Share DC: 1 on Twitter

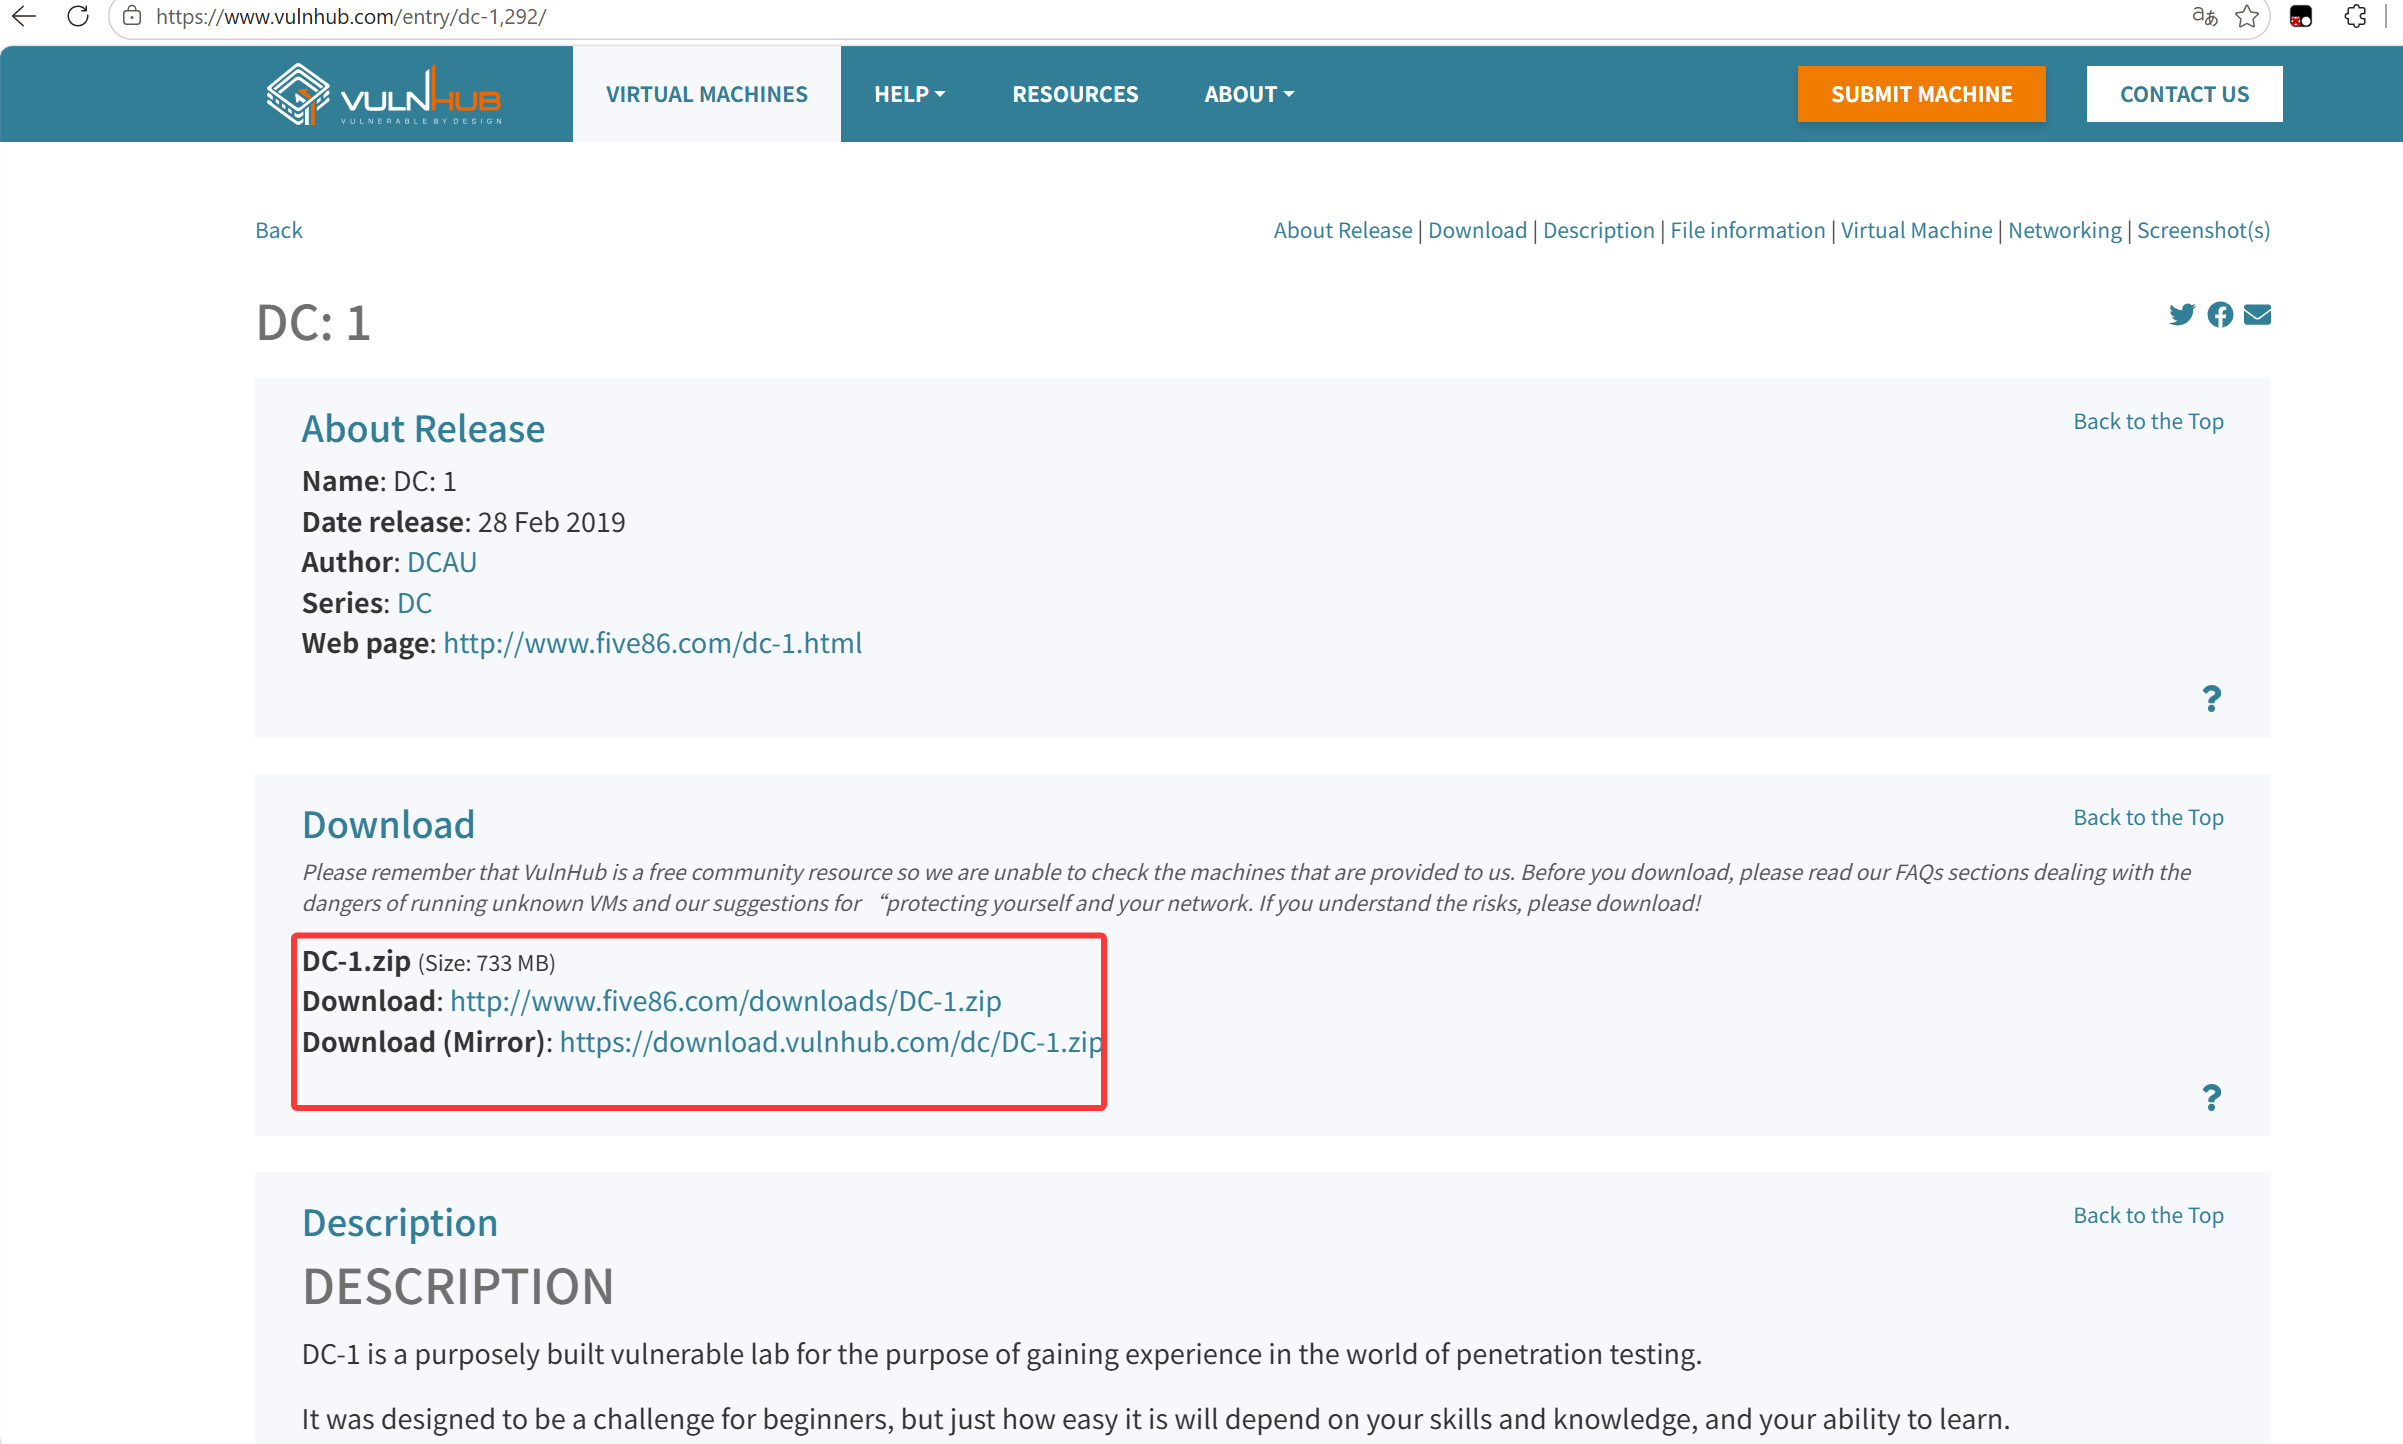click(2181, 315)
